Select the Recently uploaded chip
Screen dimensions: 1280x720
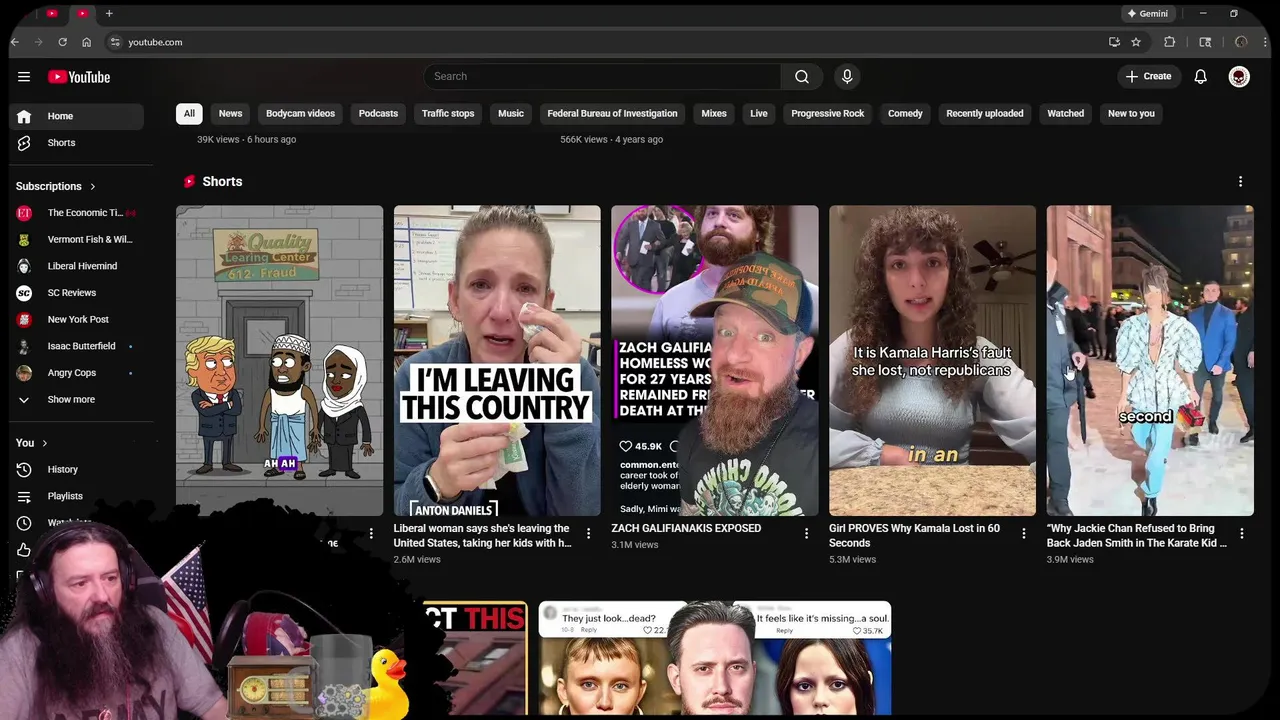pos(985,114)
